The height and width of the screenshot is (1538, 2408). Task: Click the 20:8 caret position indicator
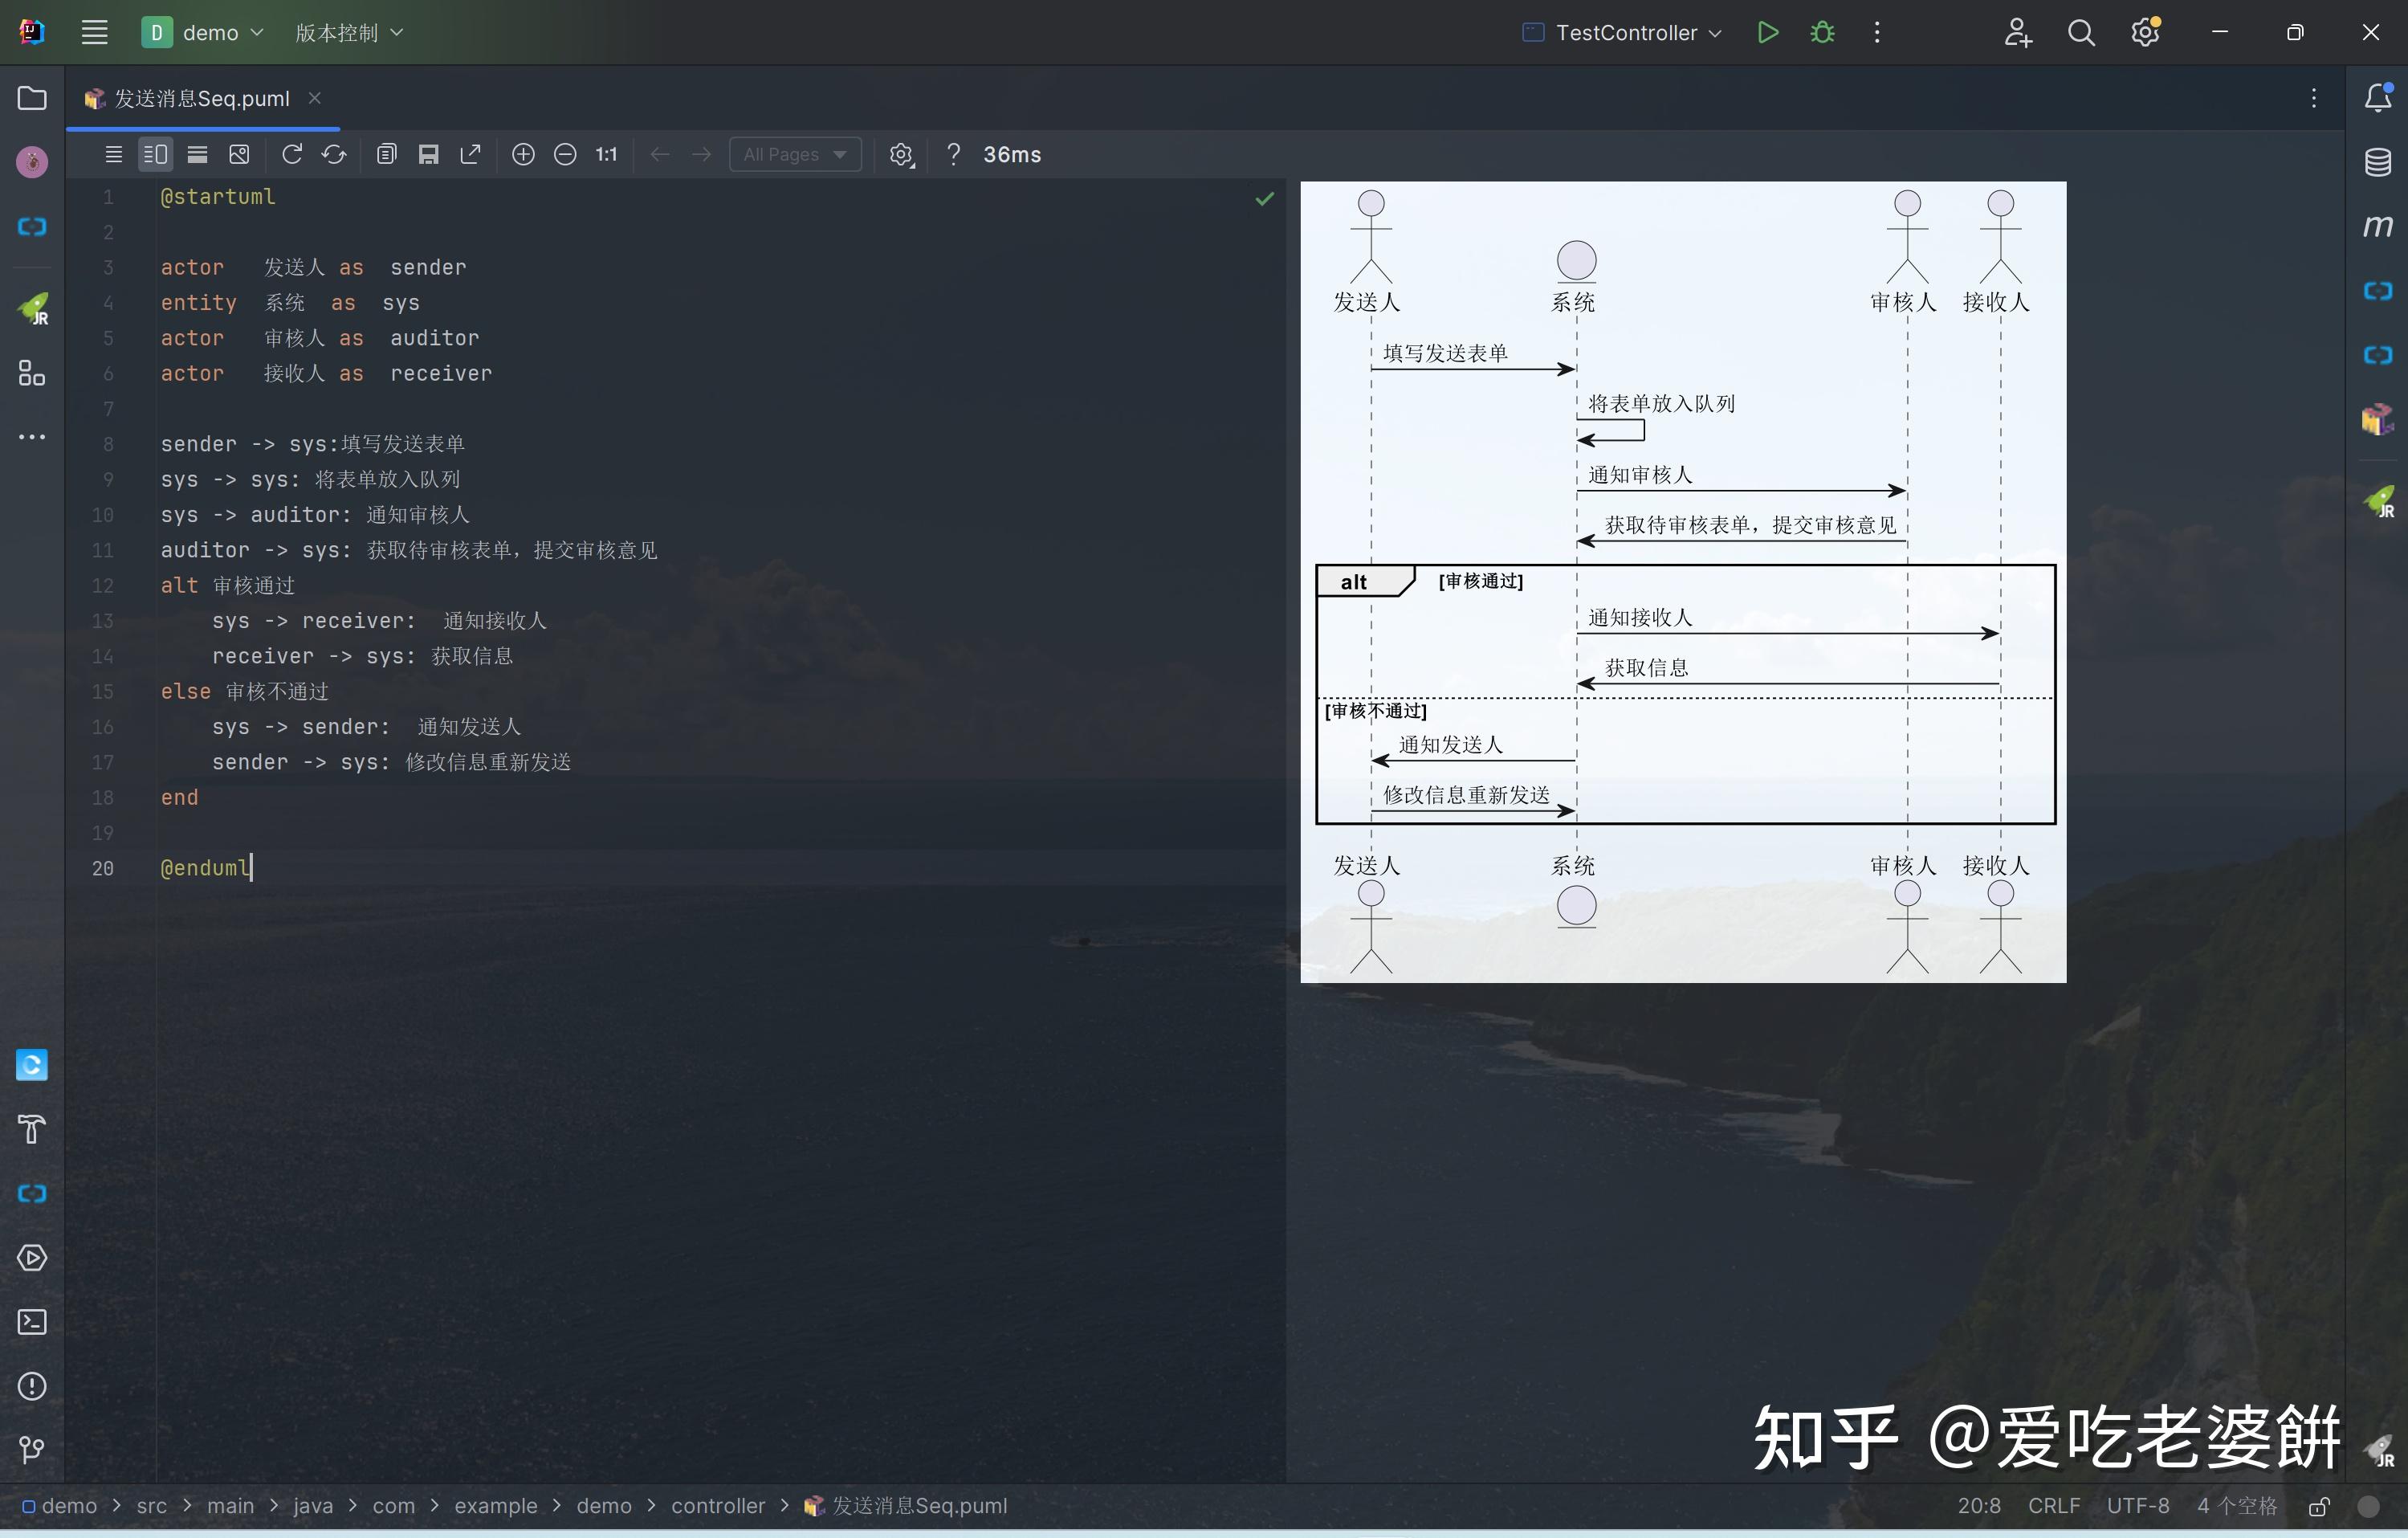pos(1979,1506)
